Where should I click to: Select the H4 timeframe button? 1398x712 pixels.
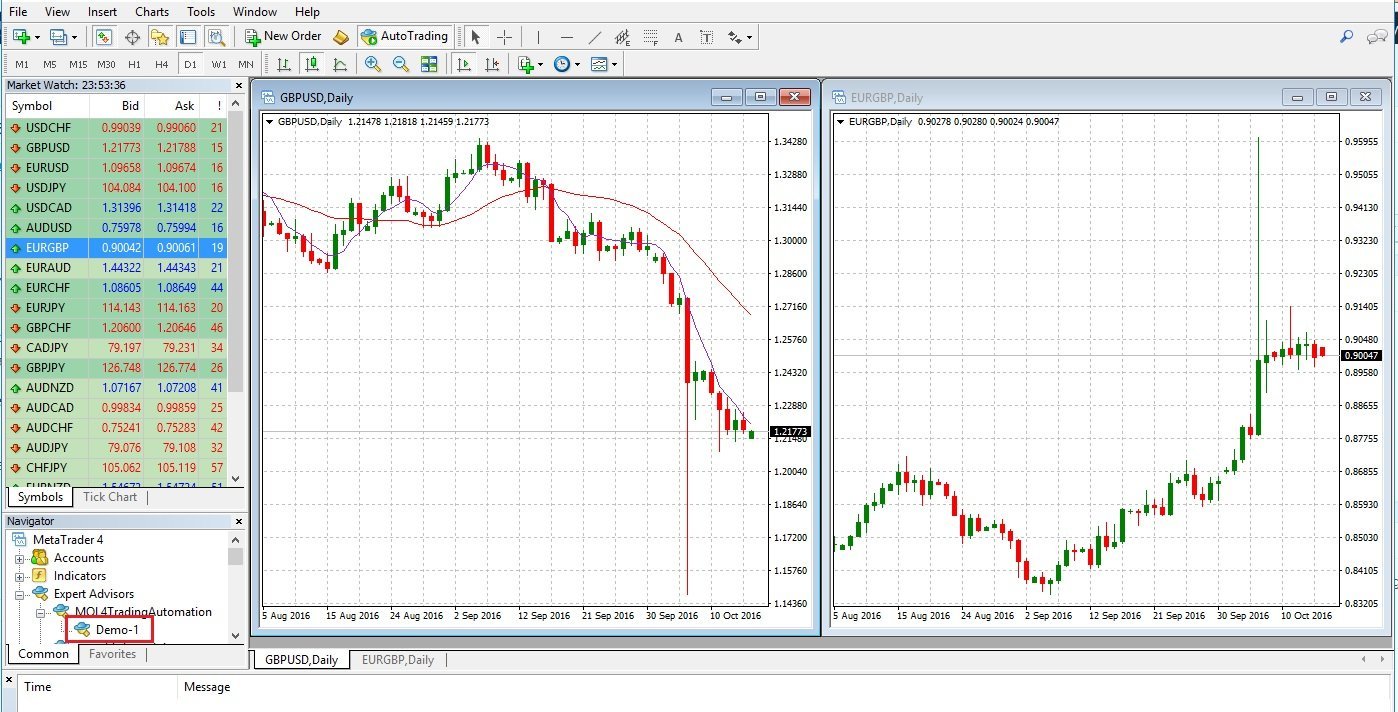(162, 64)
